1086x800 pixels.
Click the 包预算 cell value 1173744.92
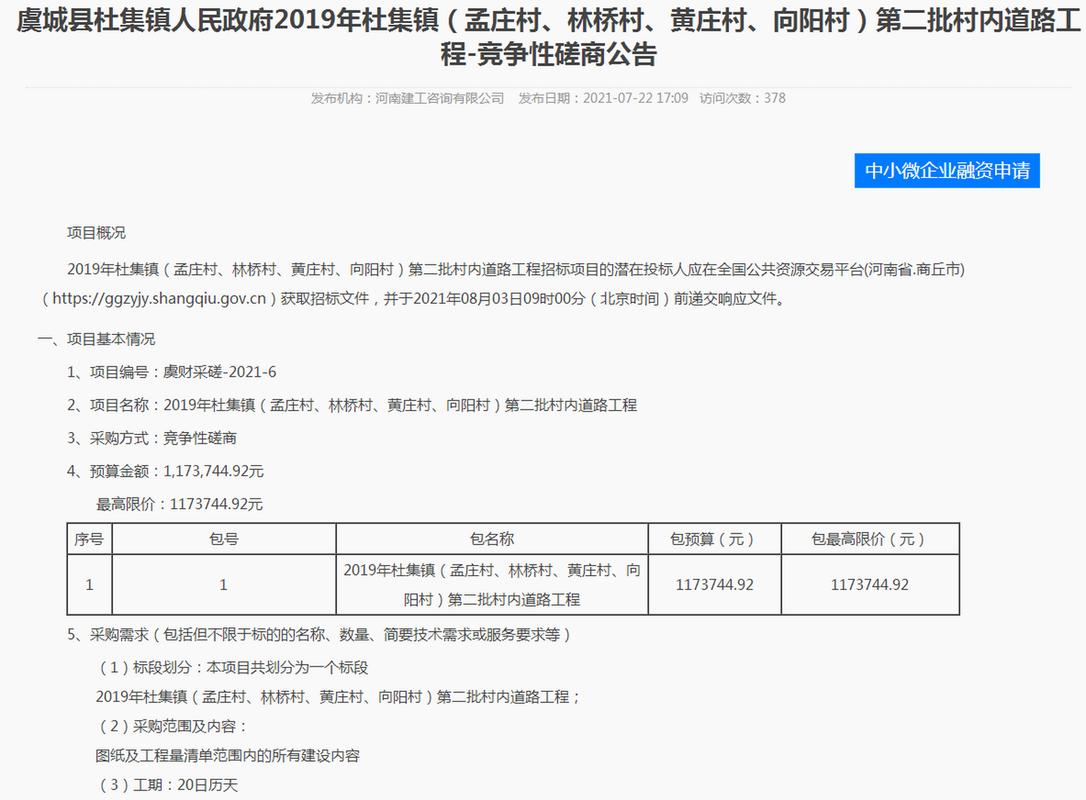tap(714, 585)
